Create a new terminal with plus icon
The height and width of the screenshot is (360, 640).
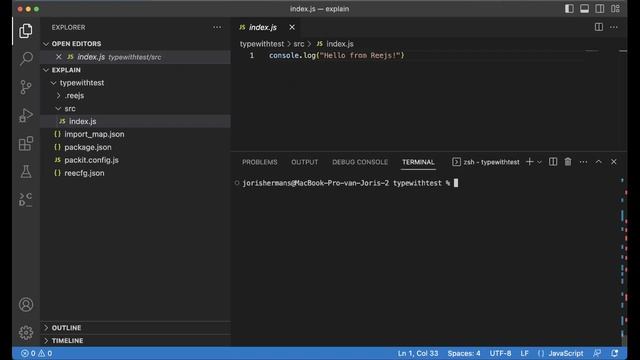tap(529, 162)
